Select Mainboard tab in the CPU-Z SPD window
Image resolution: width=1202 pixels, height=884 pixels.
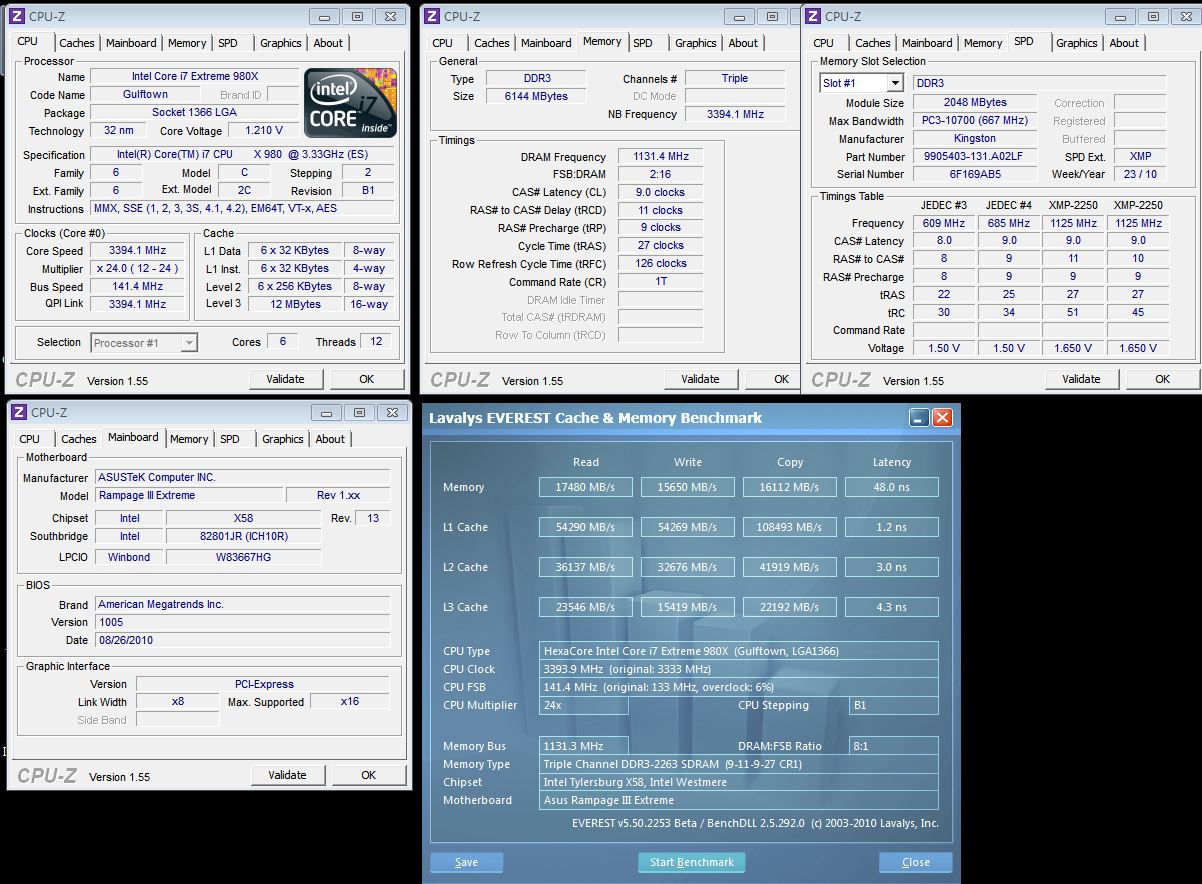pos(927,43)
